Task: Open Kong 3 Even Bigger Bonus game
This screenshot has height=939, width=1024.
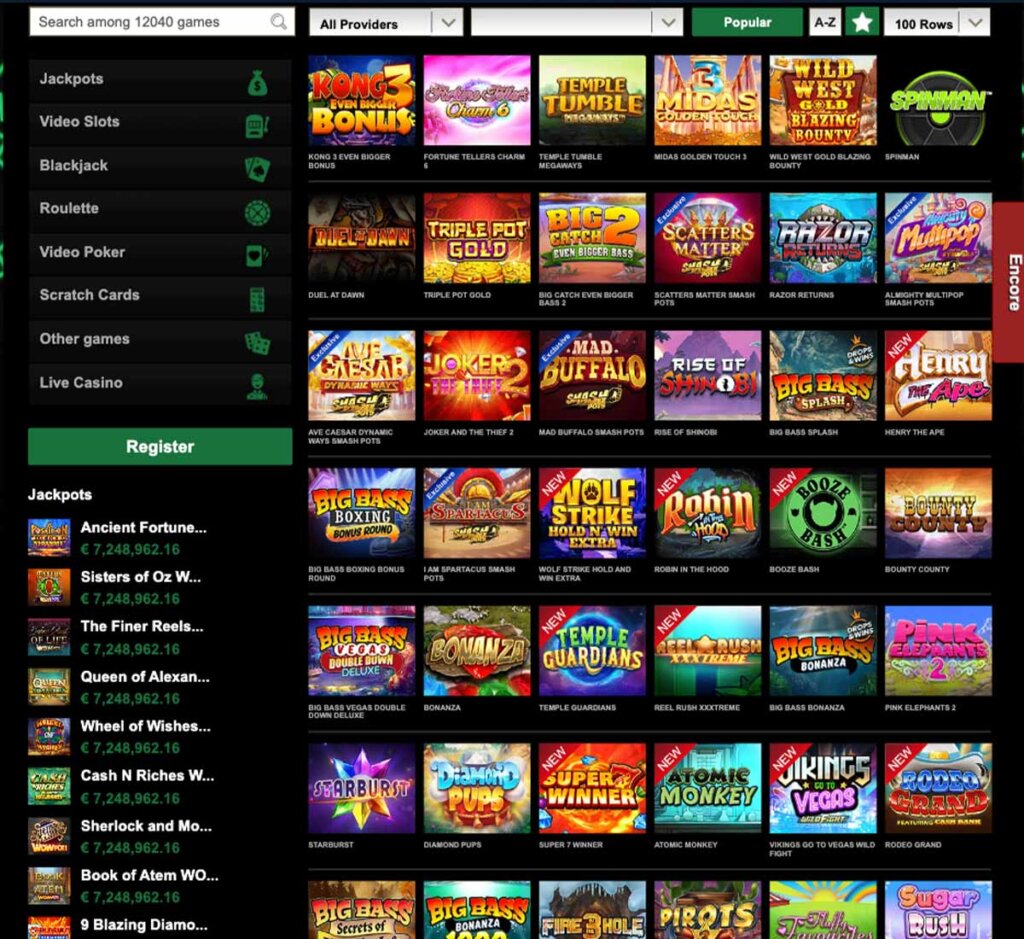Action: (x=362, y=101)
